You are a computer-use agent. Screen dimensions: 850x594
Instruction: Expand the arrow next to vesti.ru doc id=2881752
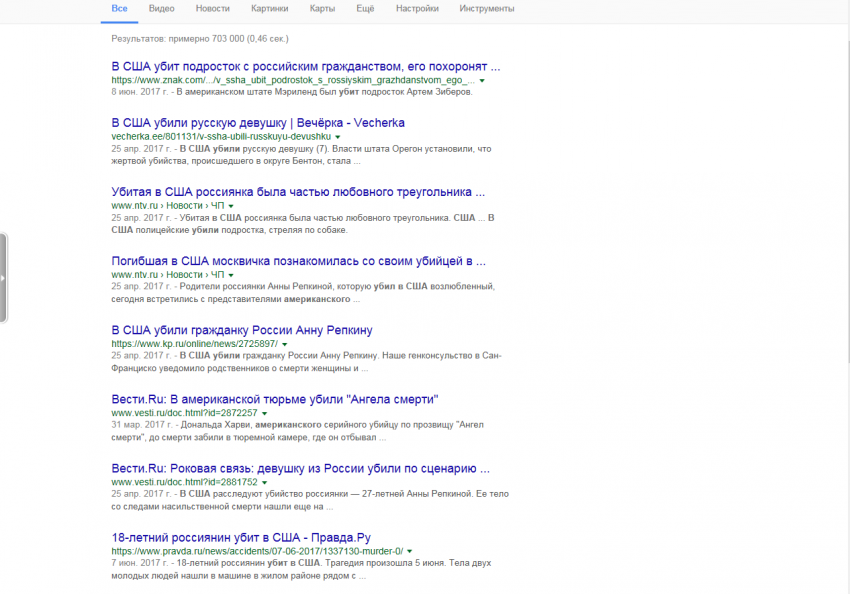pyautogui.click(x=266, y=482)
